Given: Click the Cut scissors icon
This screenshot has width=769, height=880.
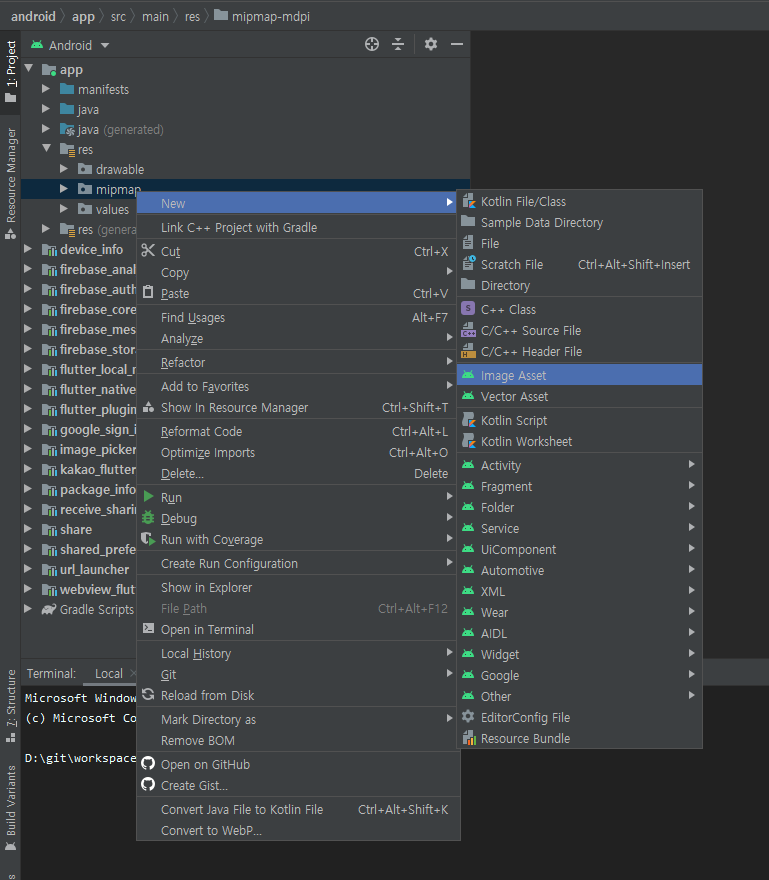Looking at the screenshot, I should (148, 250).
